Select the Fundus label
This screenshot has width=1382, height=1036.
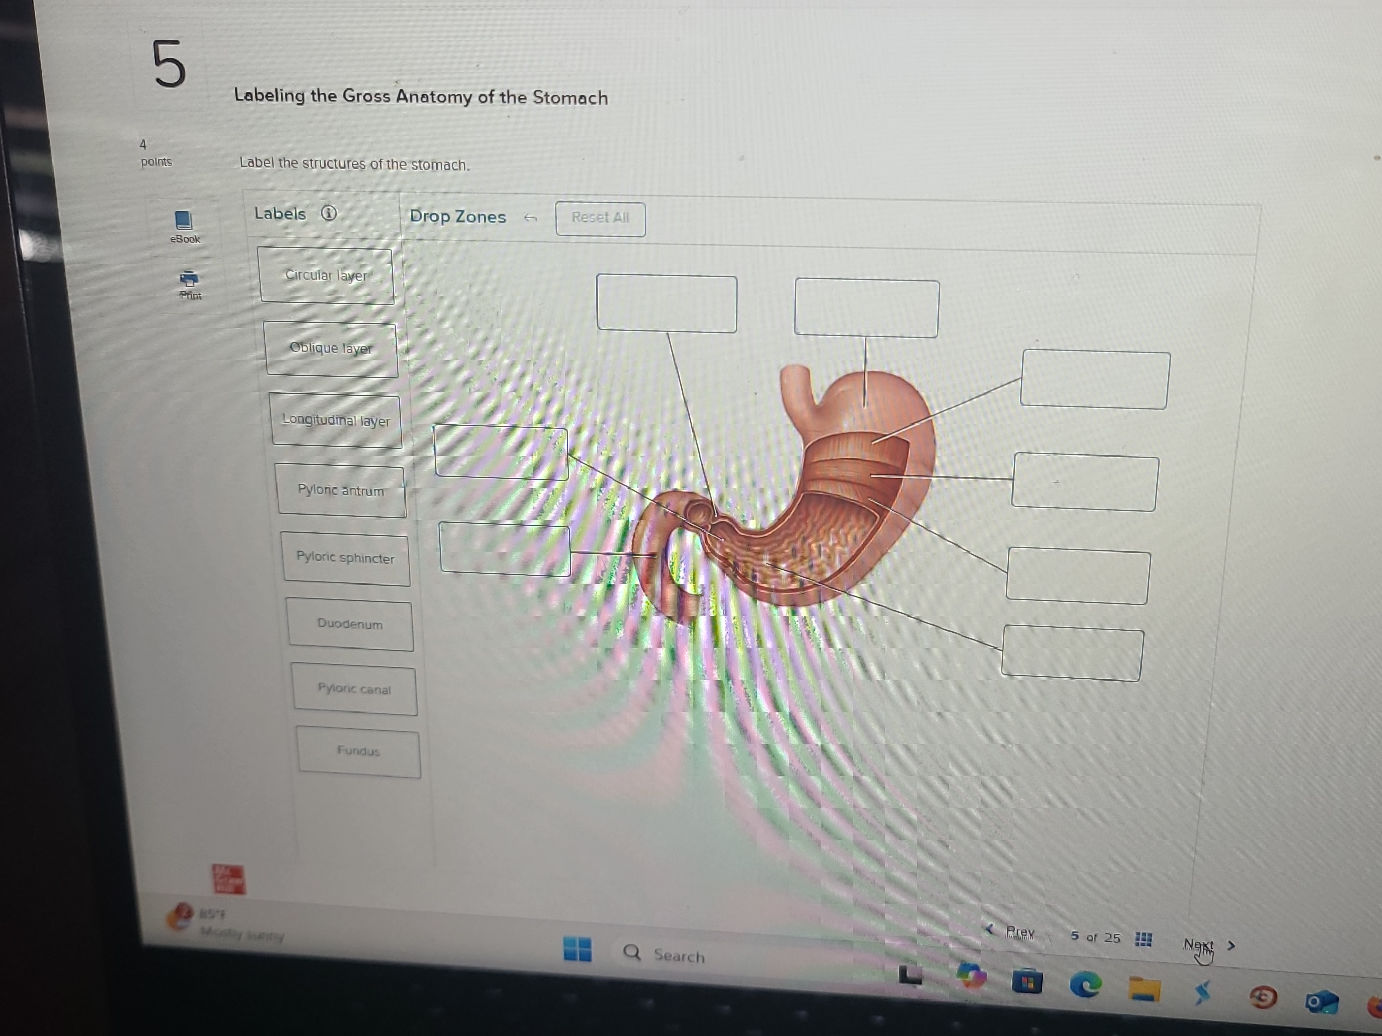coord(357,752)
